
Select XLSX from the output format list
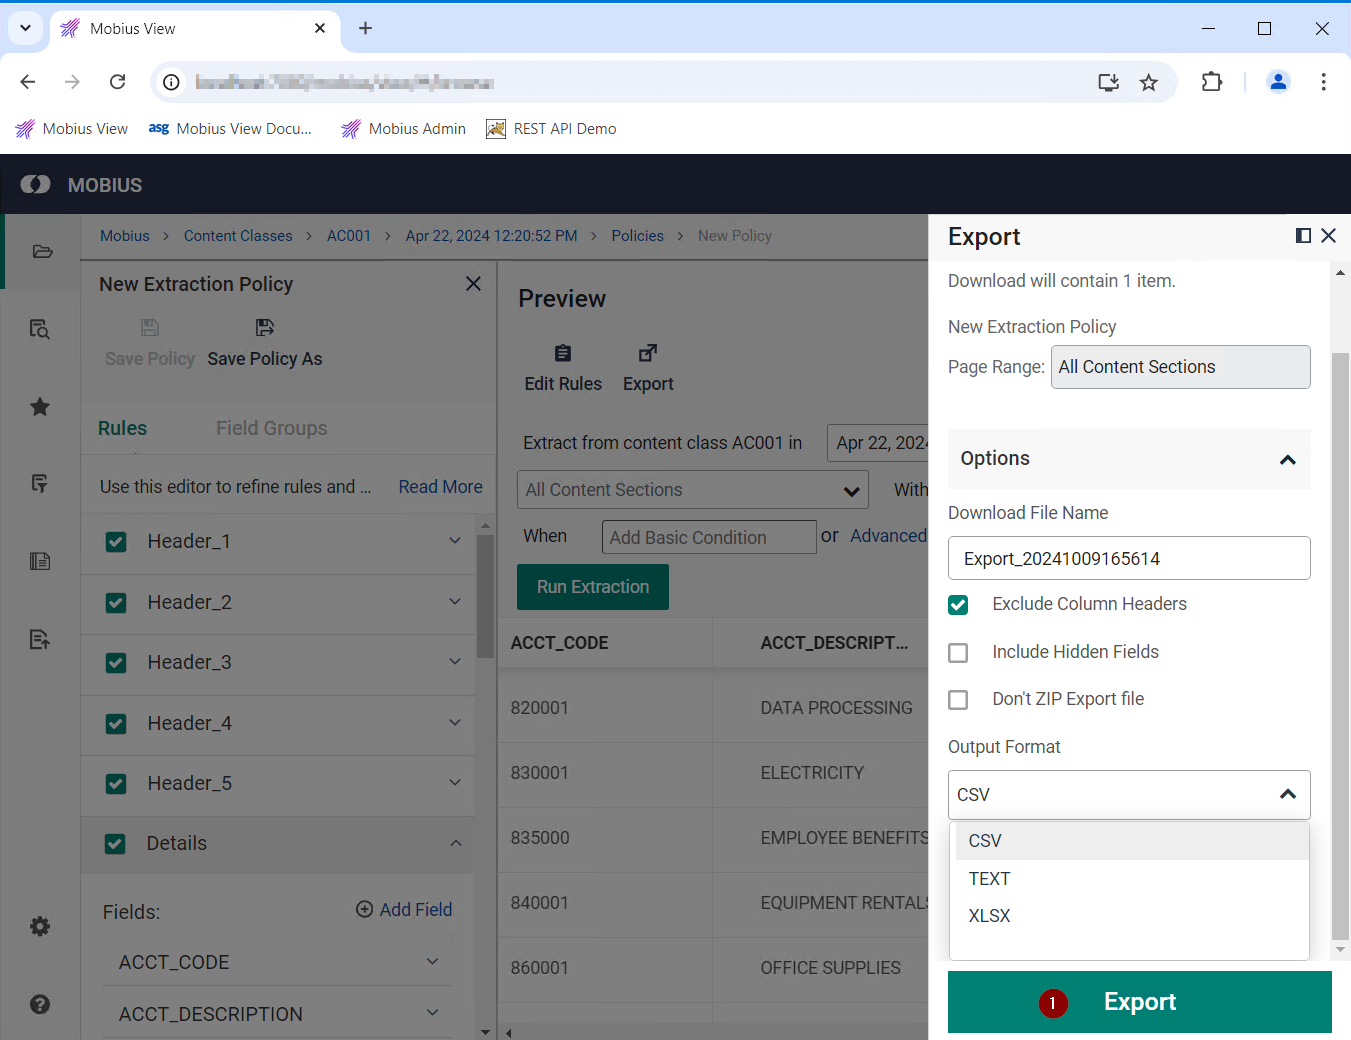(x=989, y=916)
